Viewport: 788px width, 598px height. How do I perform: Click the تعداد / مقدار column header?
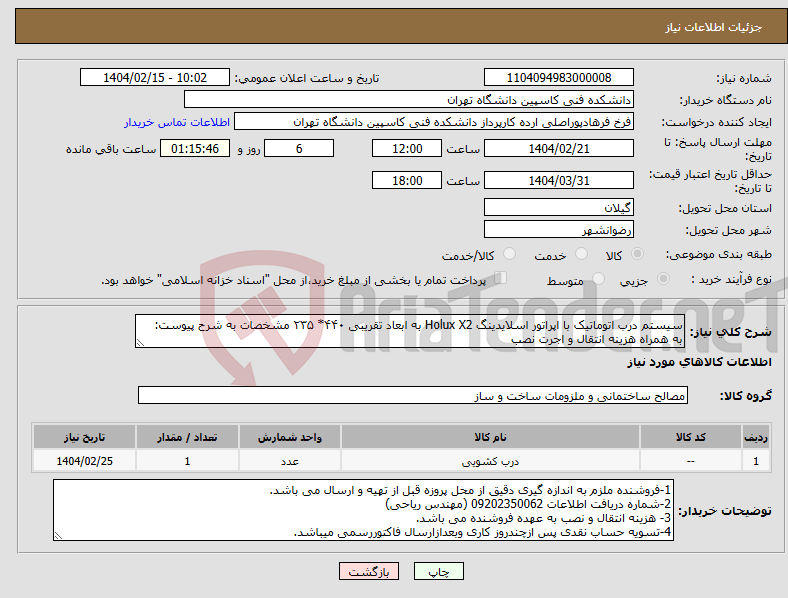tap(187, 437)
